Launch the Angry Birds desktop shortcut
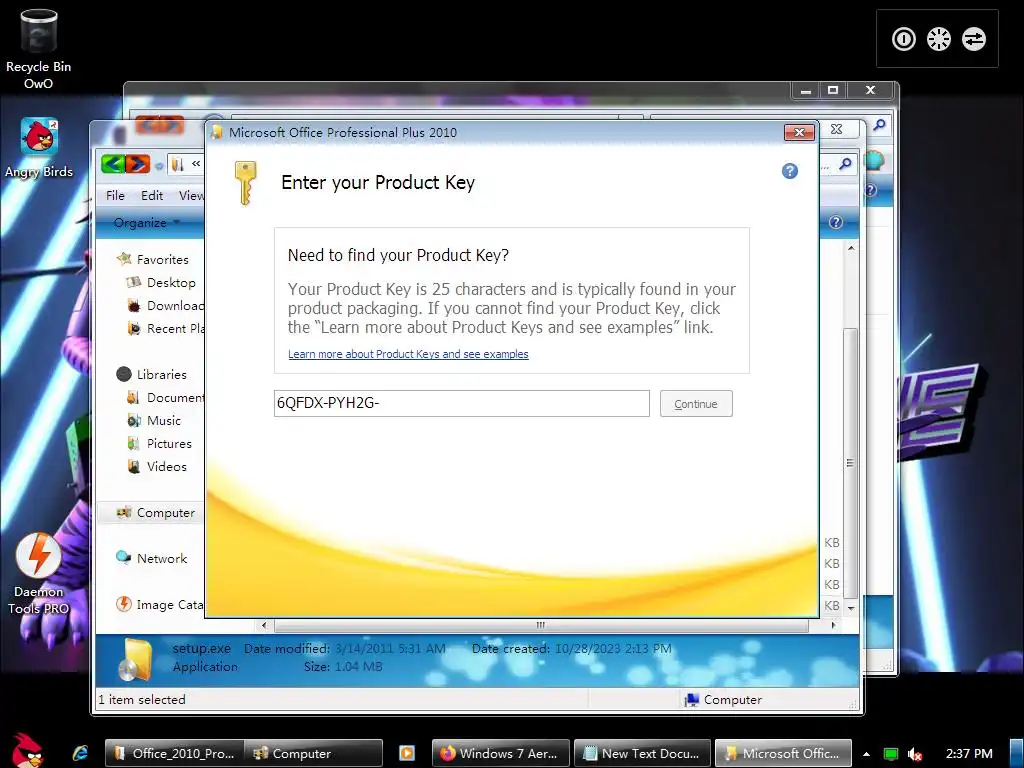This screenshot has height=768, width=1024. (x=39, y=149)
